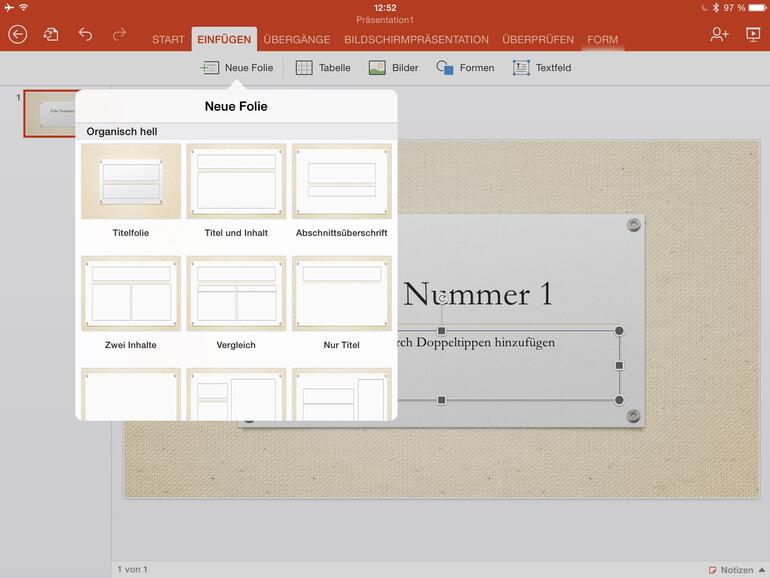Start slideshow with the play icon

point(752,35)
